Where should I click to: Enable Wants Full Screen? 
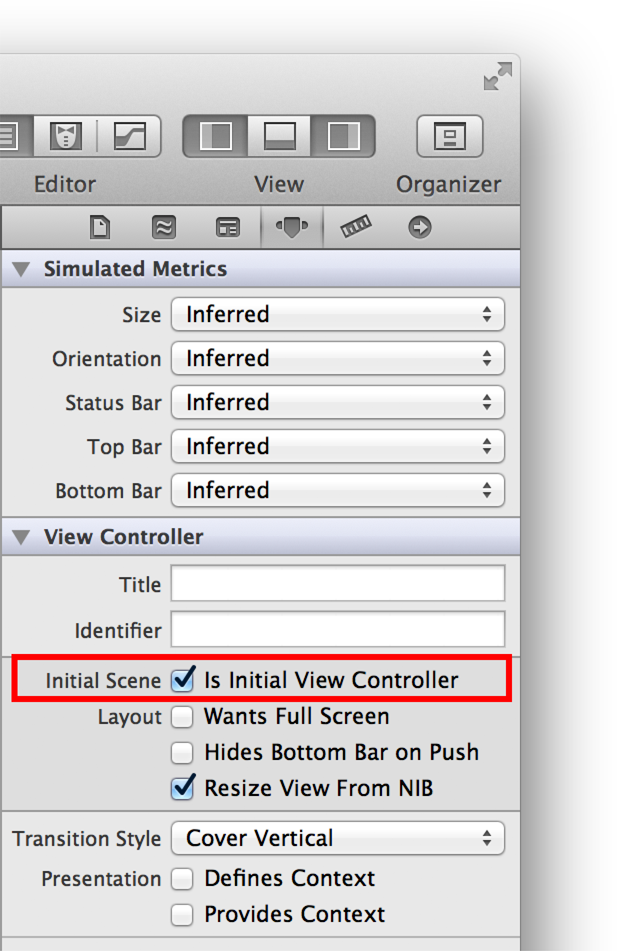[x=183, y=716]
